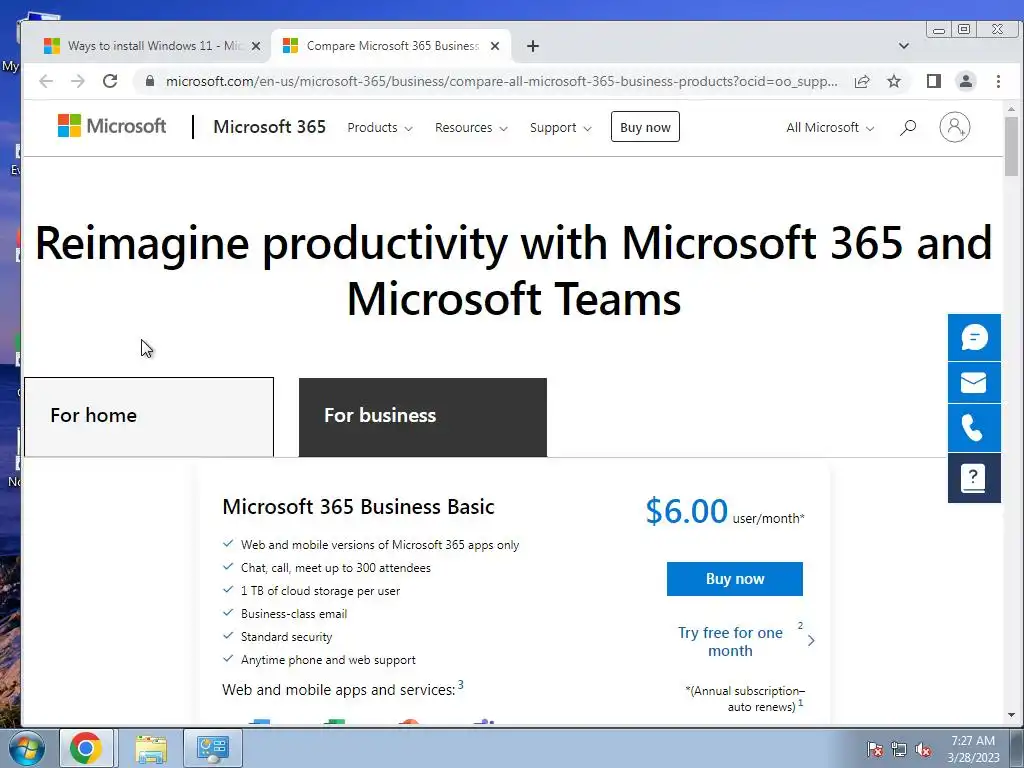Open the Chrome profile avatar
This screenshot has width=1024, height=768.
965,81
